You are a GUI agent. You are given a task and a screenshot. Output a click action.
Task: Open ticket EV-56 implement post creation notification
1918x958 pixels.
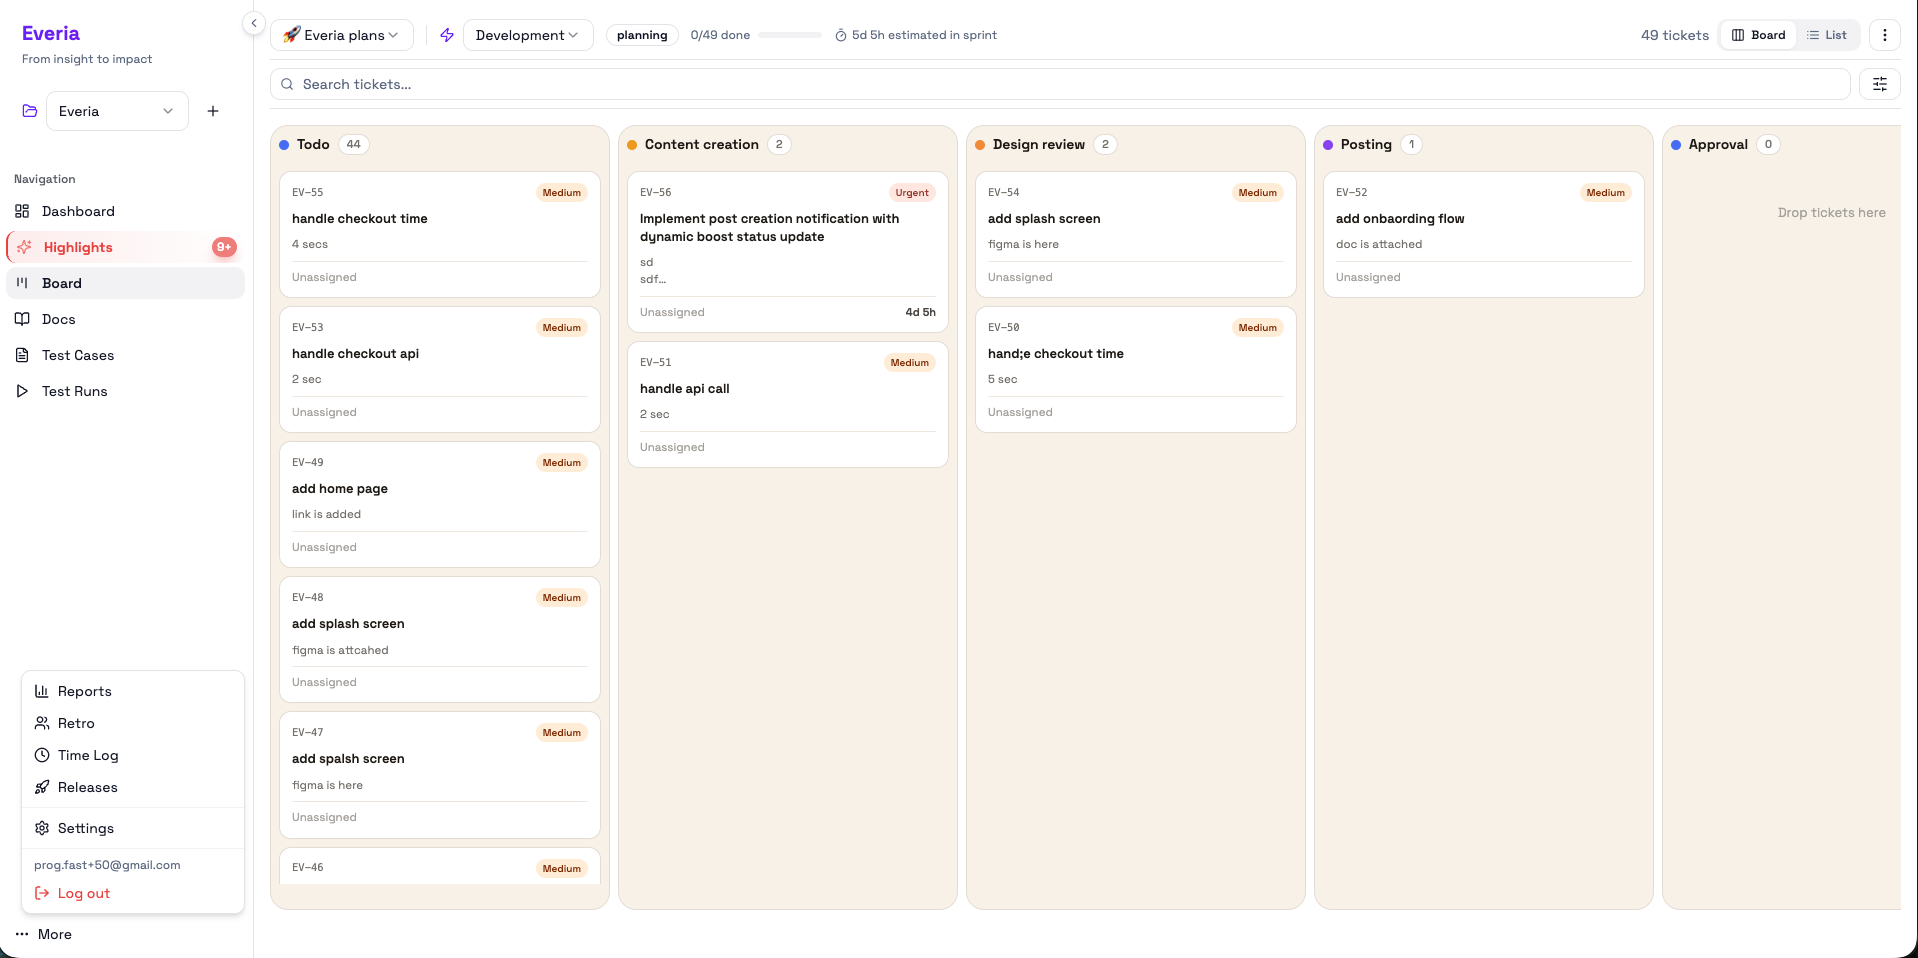(788, 252)
